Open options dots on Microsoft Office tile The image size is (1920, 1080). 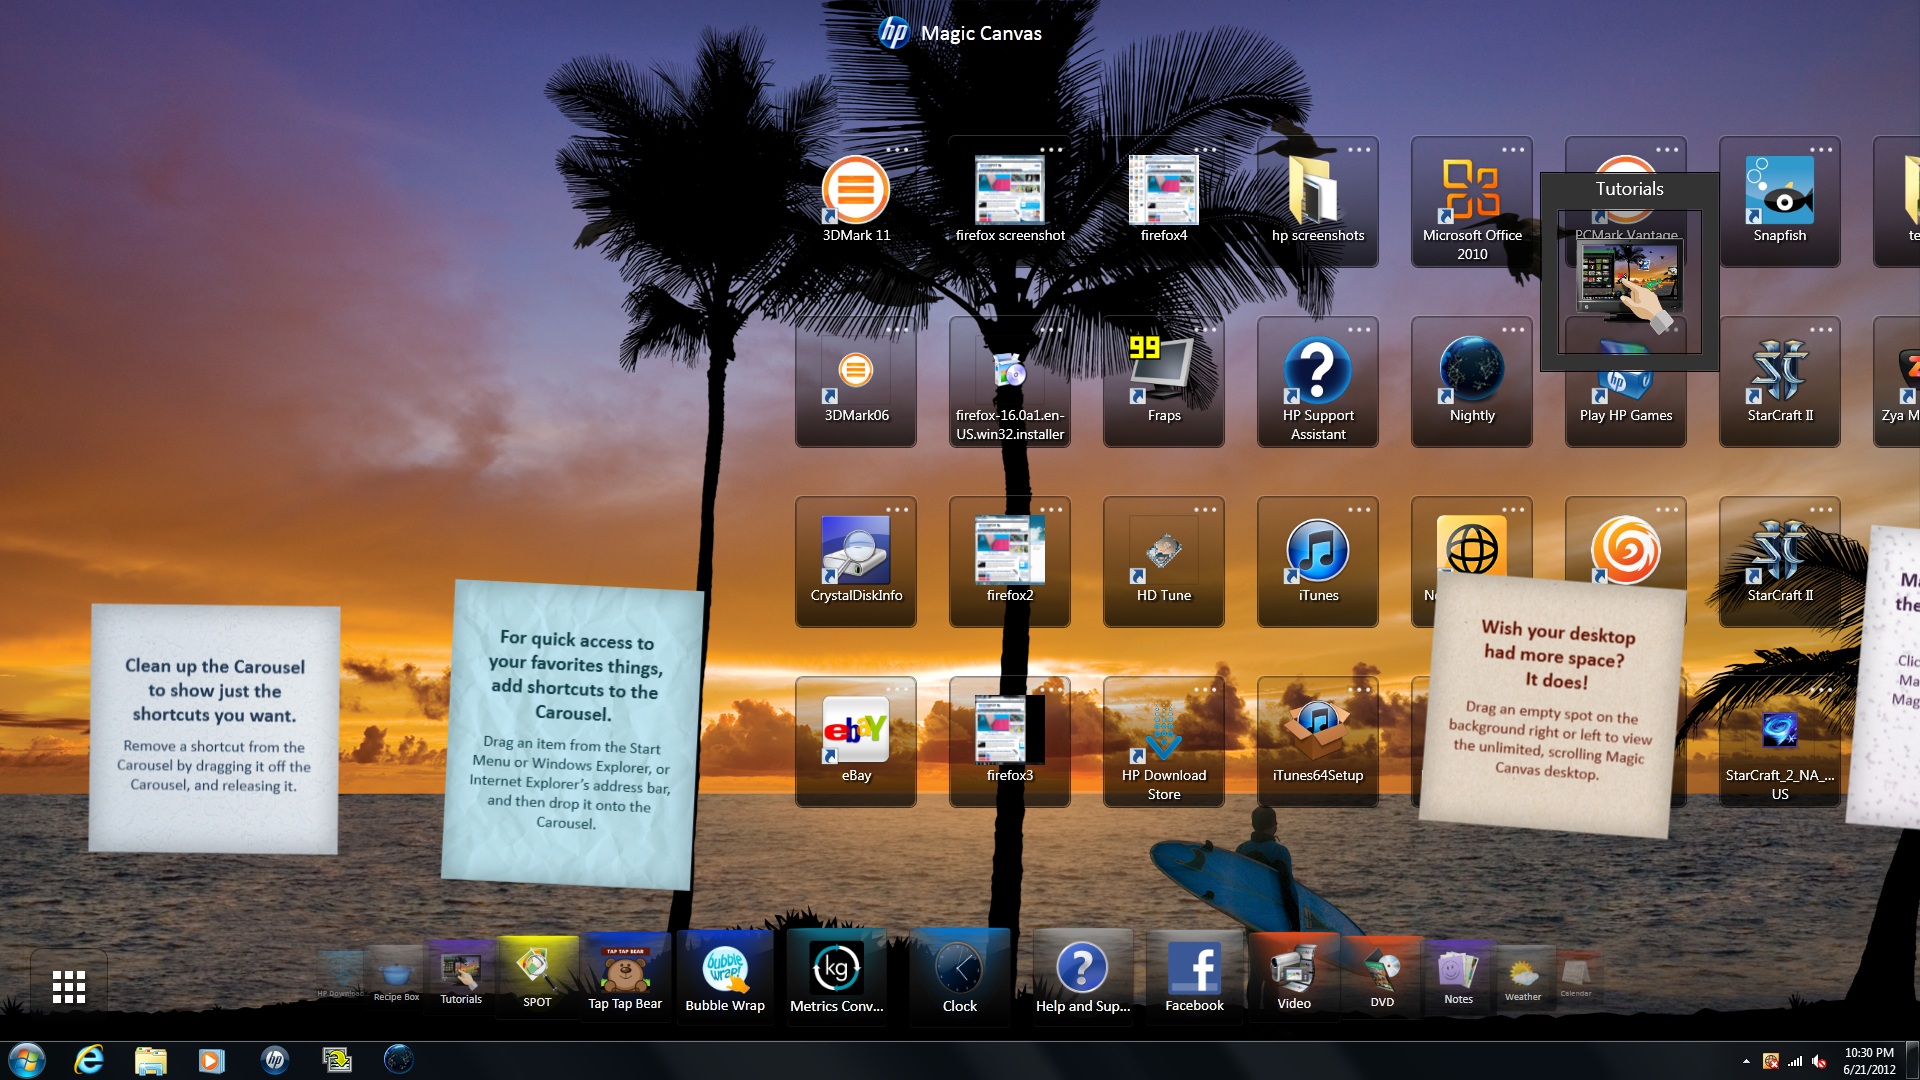tap(1513, 150)
